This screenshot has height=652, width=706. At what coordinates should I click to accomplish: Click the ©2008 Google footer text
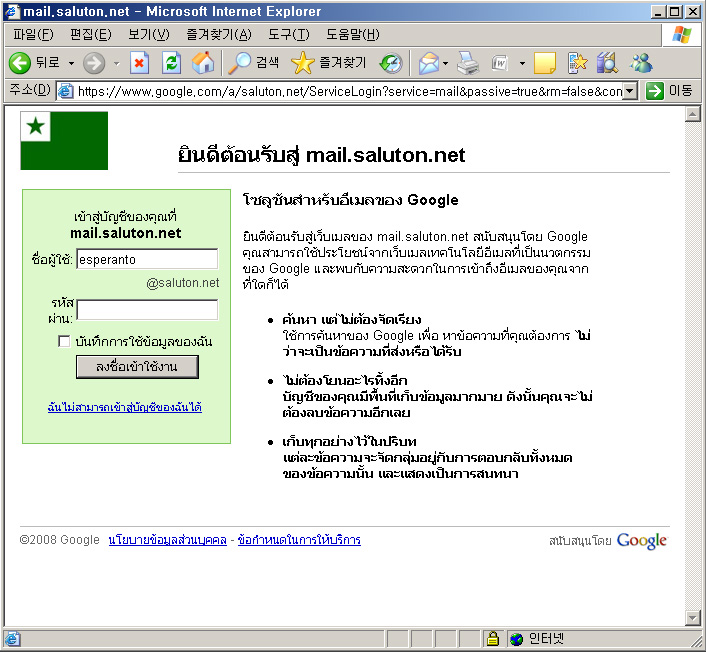tap(59, 539)
